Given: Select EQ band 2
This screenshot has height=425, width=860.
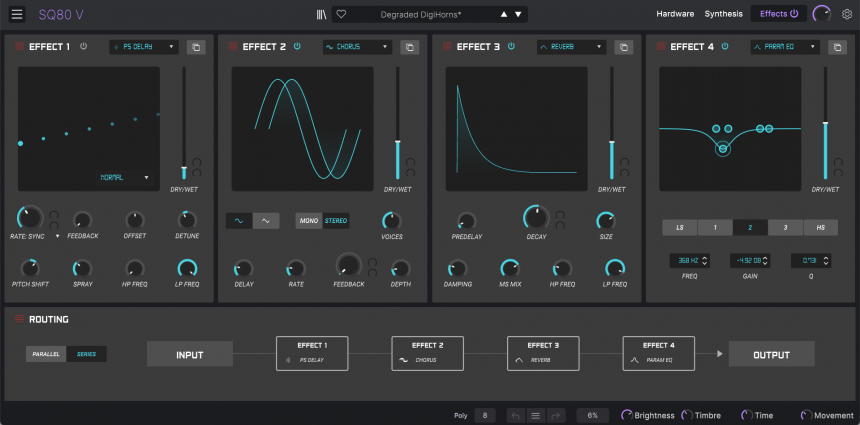Looking at the screenshot, I should tap(750, 228).
